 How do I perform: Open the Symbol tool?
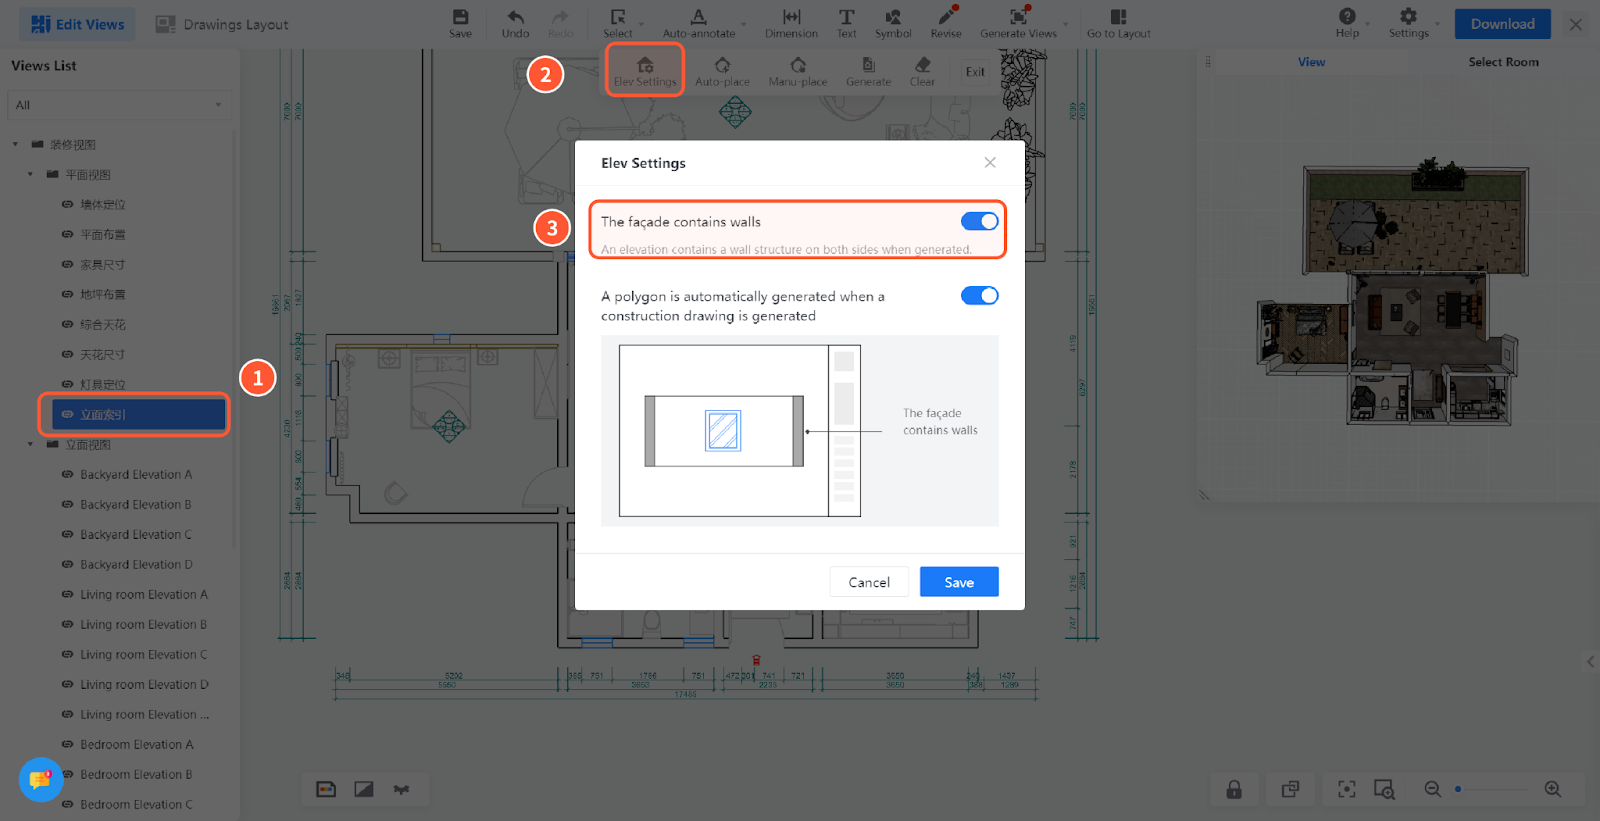coord(893,17)
